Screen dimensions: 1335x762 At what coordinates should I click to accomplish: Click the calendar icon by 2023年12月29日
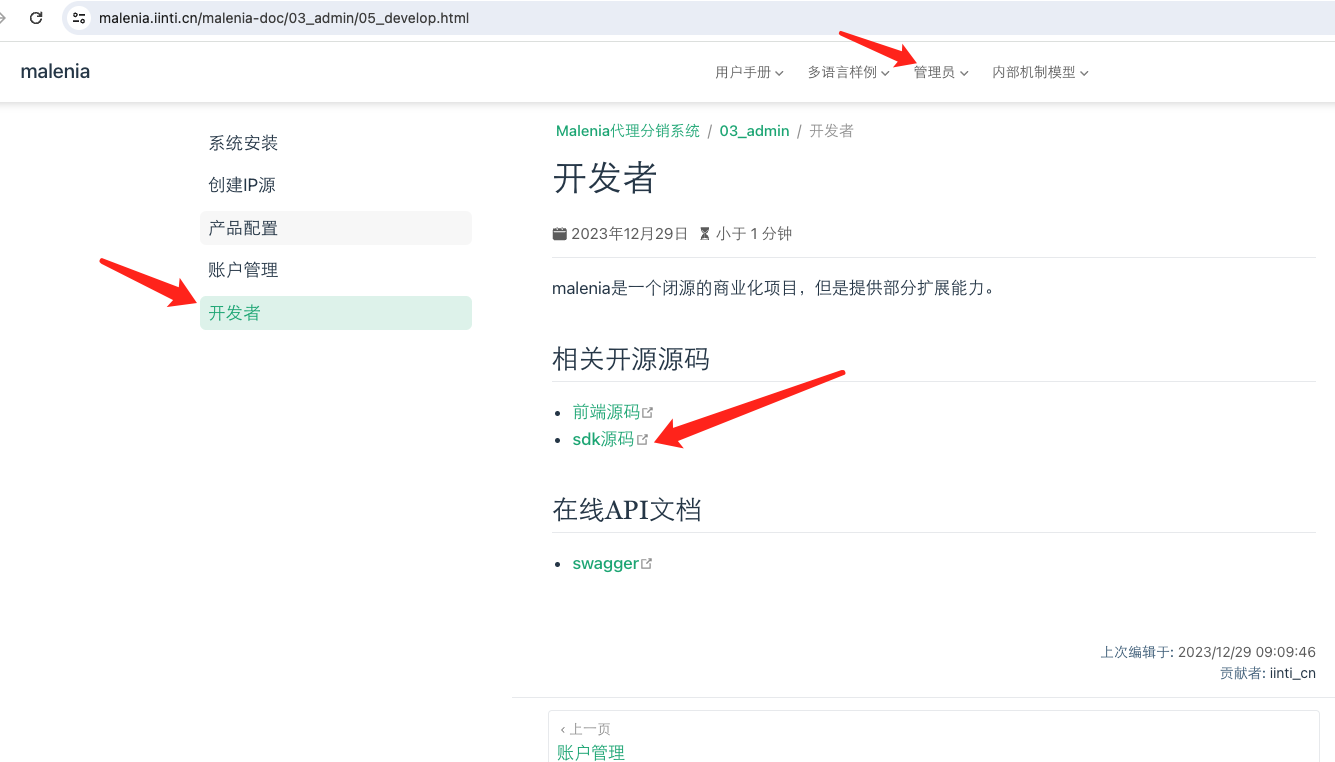(559, 234)
